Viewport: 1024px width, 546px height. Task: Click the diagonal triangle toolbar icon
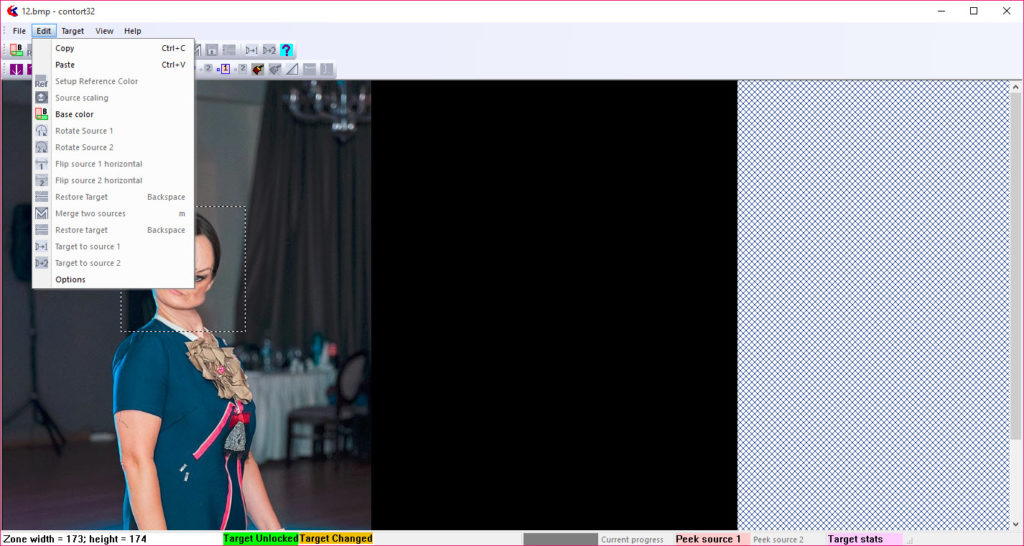(292, 69)
